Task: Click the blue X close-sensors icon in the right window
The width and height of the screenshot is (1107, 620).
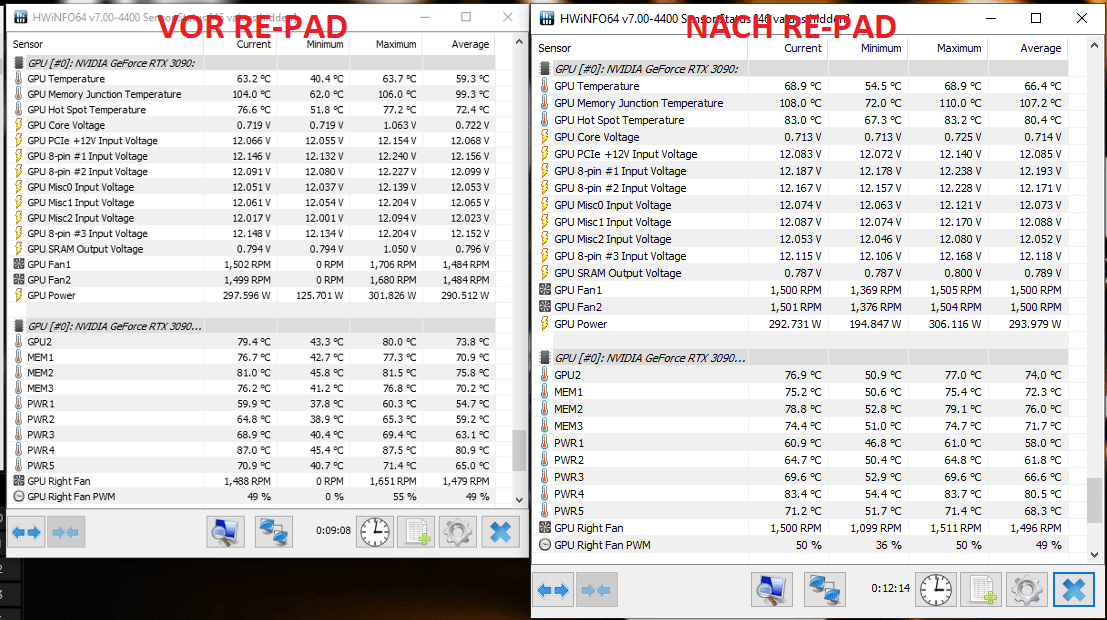Action: (1074, 589)
